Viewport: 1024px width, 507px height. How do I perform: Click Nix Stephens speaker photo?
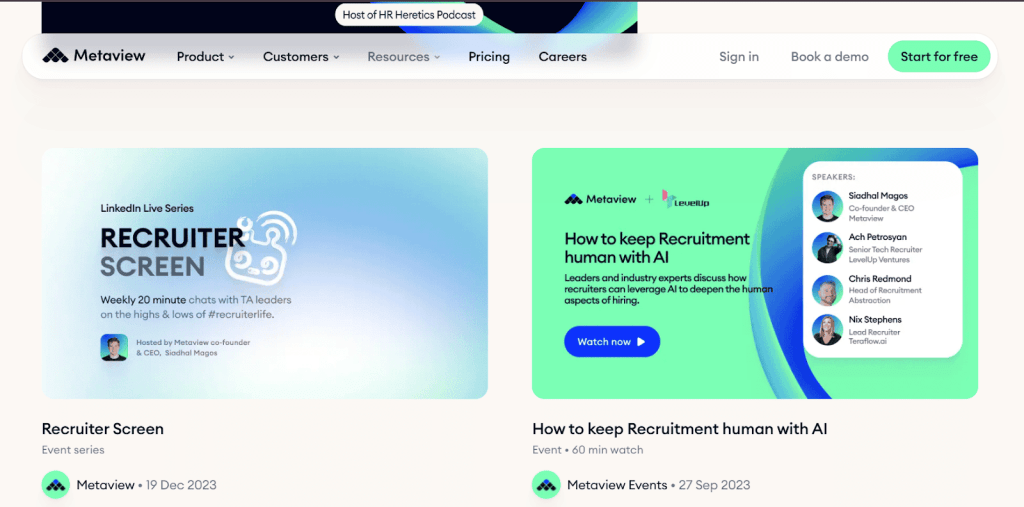[827, 330]
